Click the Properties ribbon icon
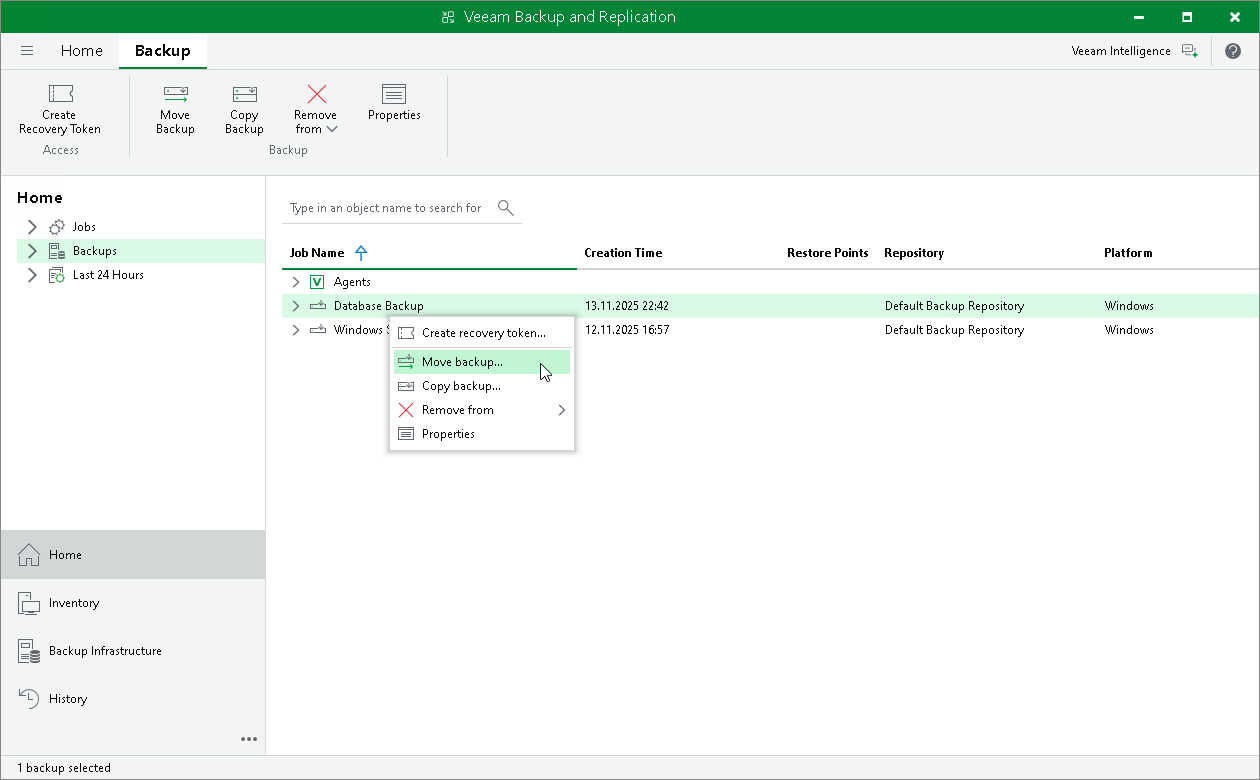 394,94
